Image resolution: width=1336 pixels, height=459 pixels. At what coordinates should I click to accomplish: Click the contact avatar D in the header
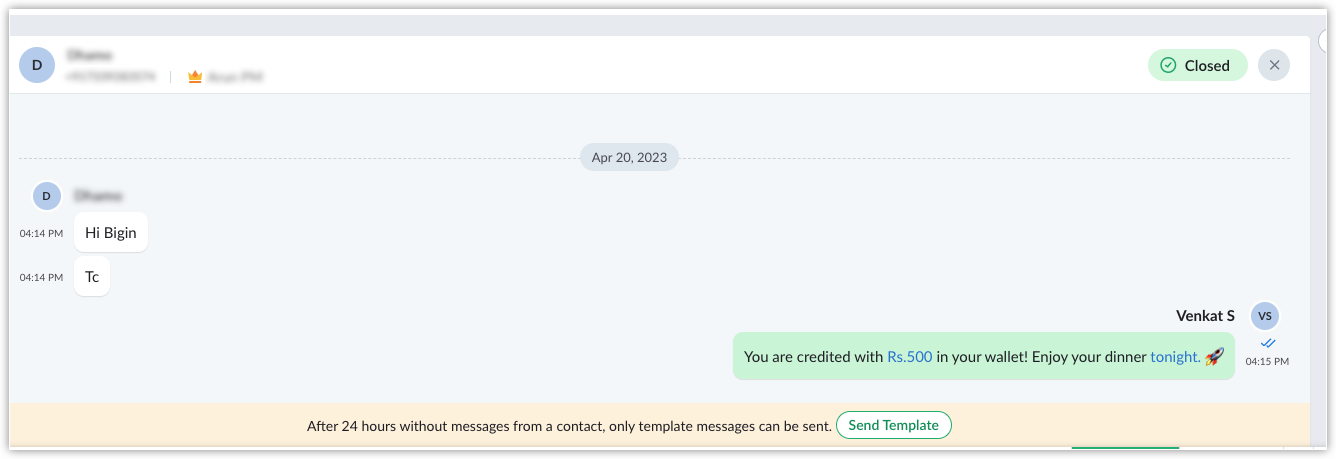coord(37,65)
